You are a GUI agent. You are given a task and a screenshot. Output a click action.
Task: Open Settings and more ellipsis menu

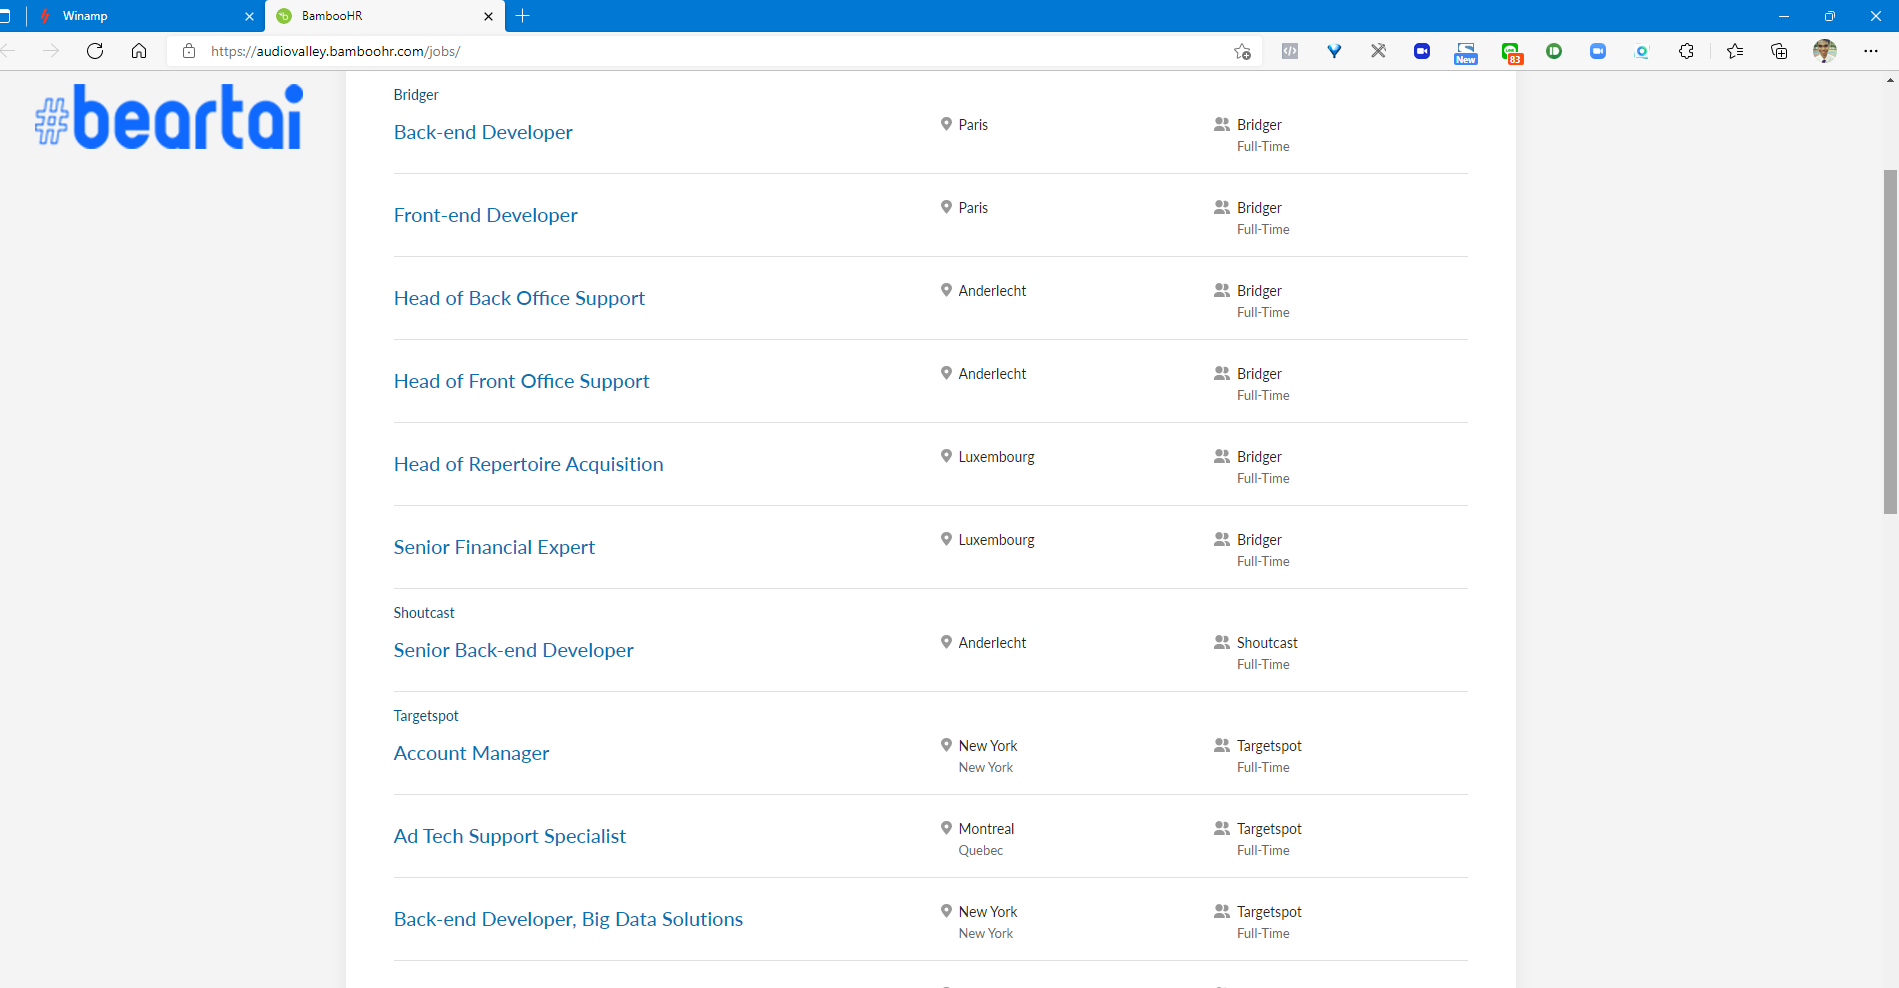coord(1871,51)
